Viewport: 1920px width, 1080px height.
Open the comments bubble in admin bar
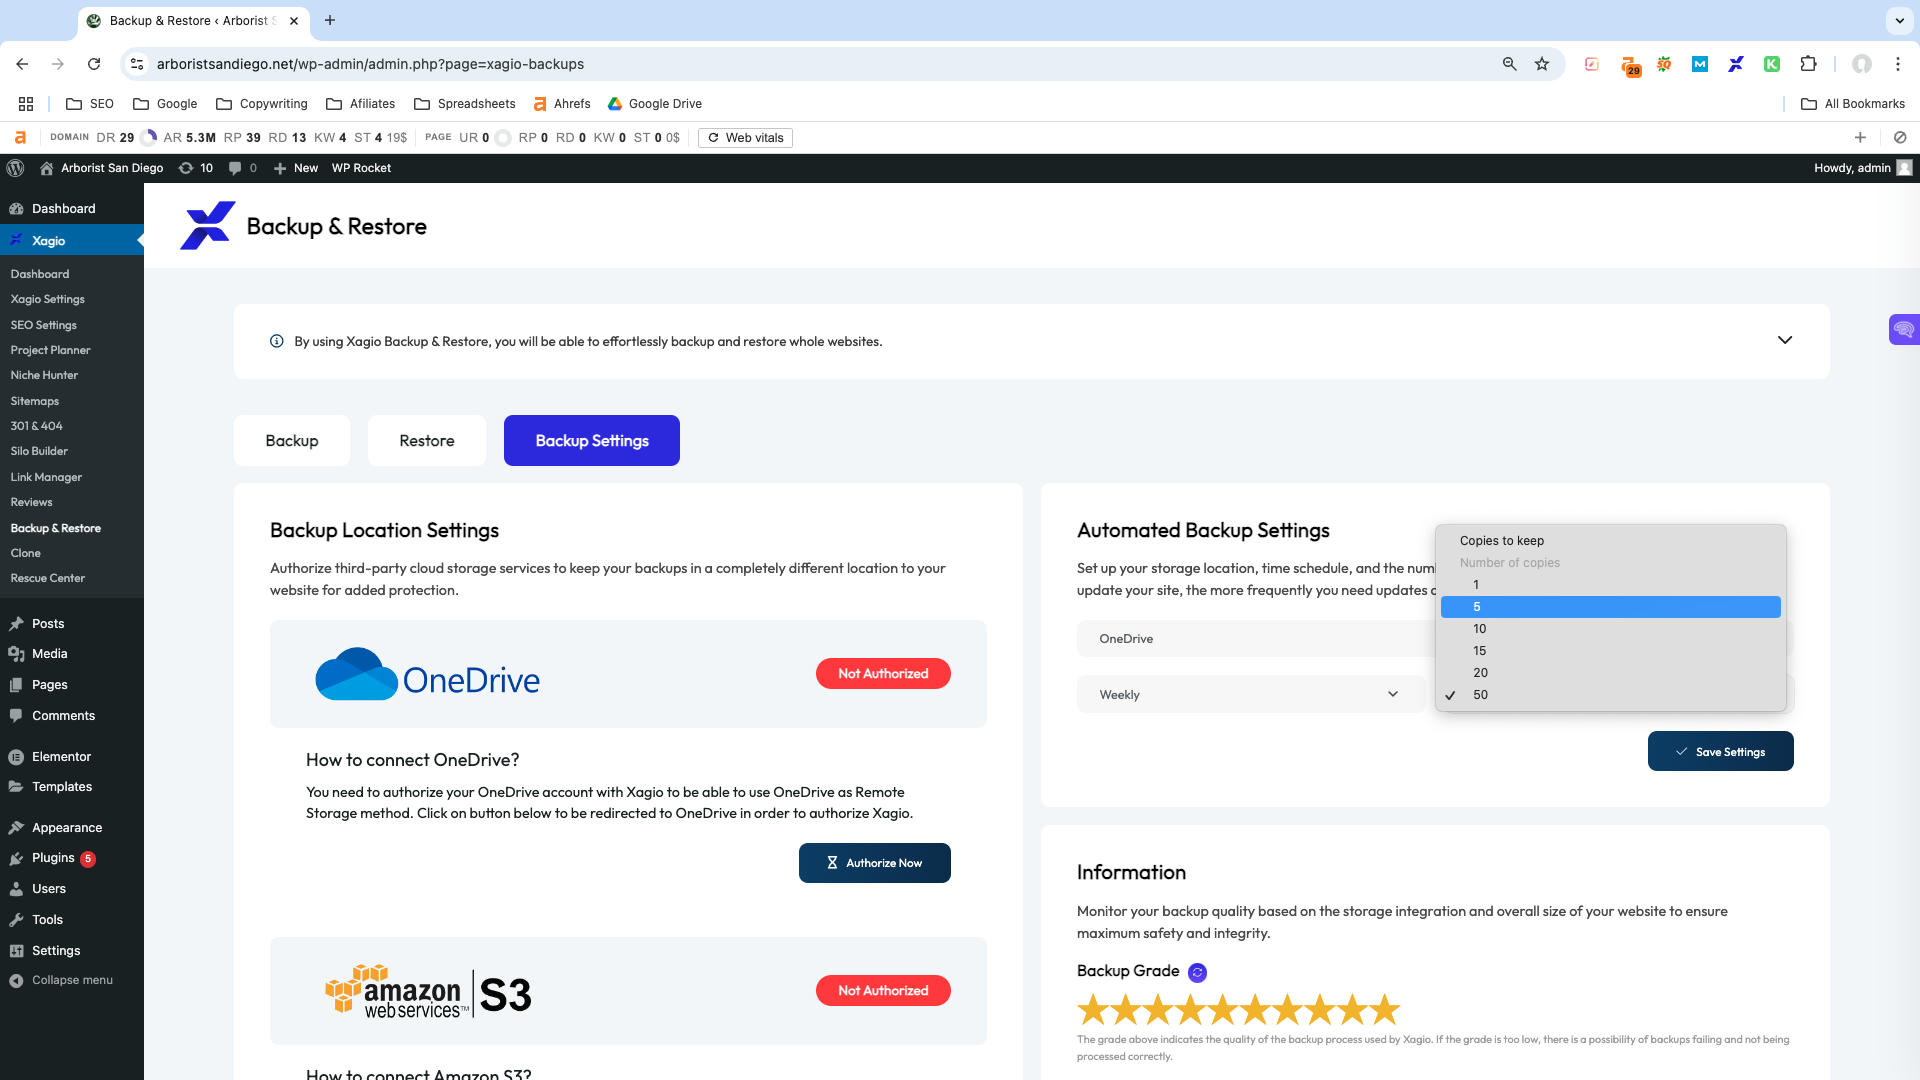pyautogui.click(x=243, y=168)
